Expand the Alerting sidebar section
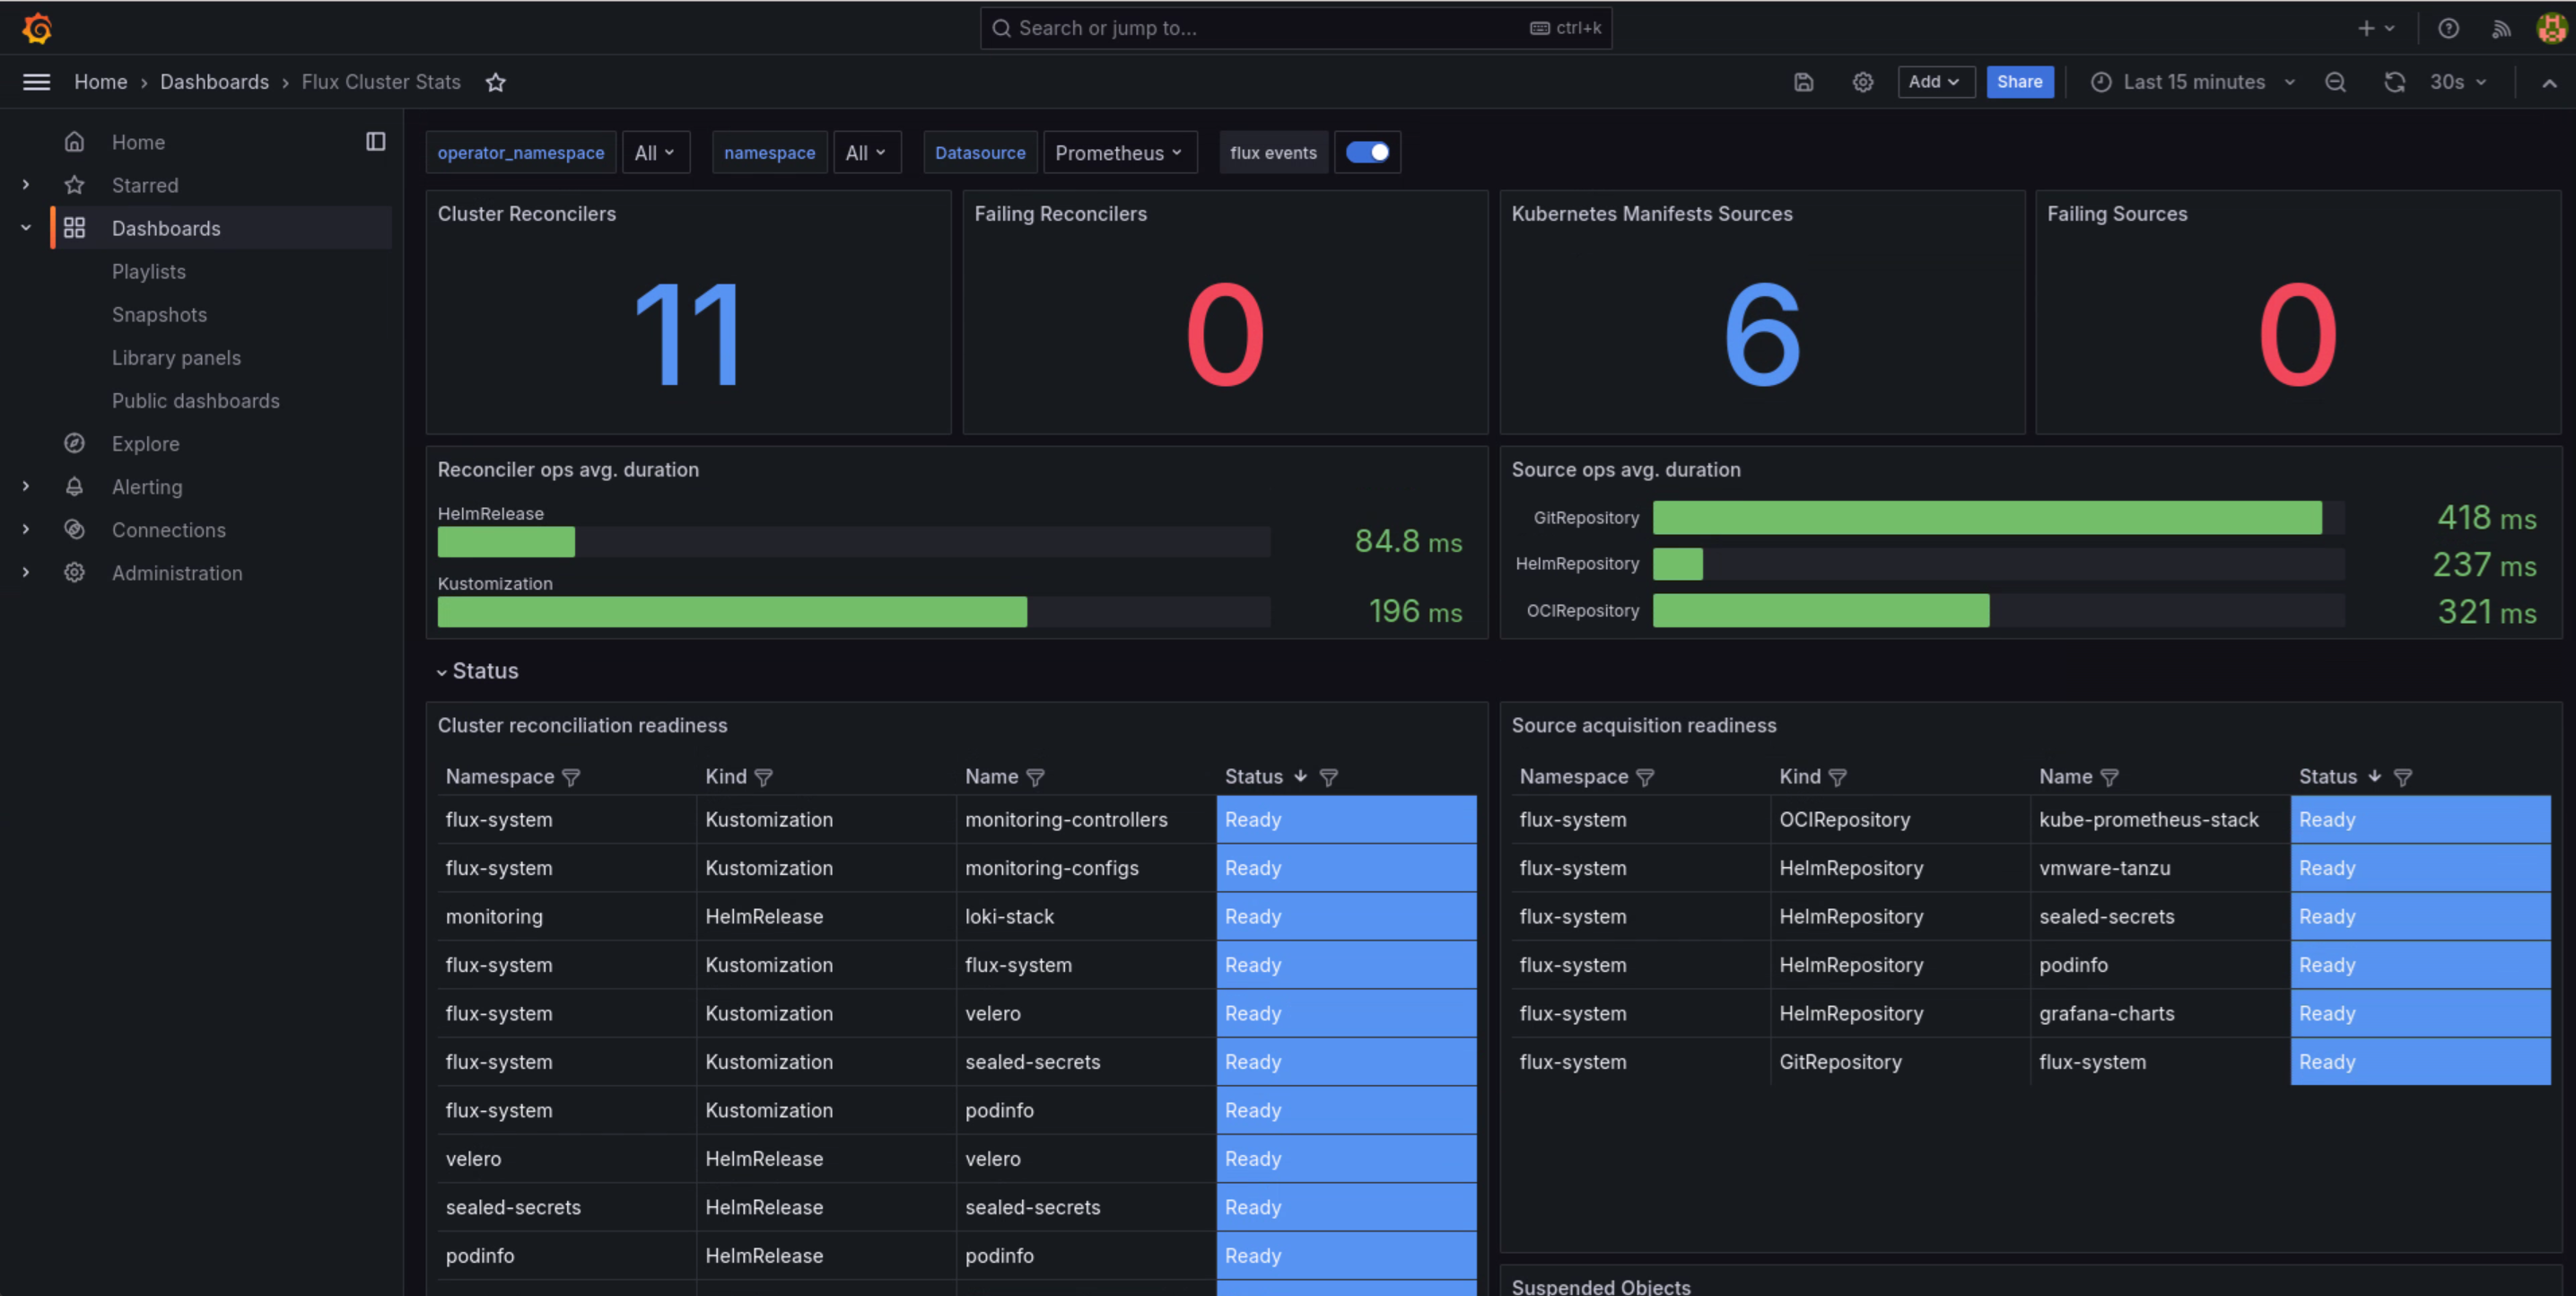The height and width of the screenshot is (1296, 2576). (x=25, y=486)
